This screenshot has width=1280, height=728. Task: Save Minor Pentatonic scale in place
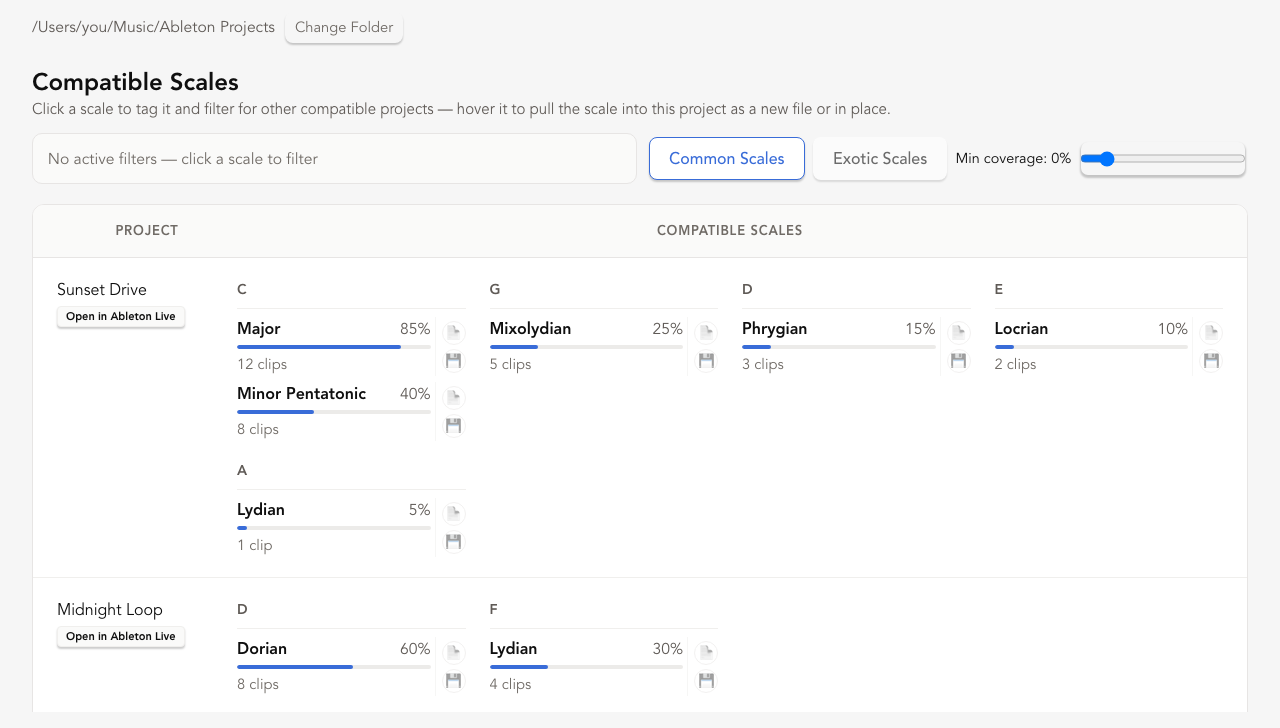click(454, 426)
